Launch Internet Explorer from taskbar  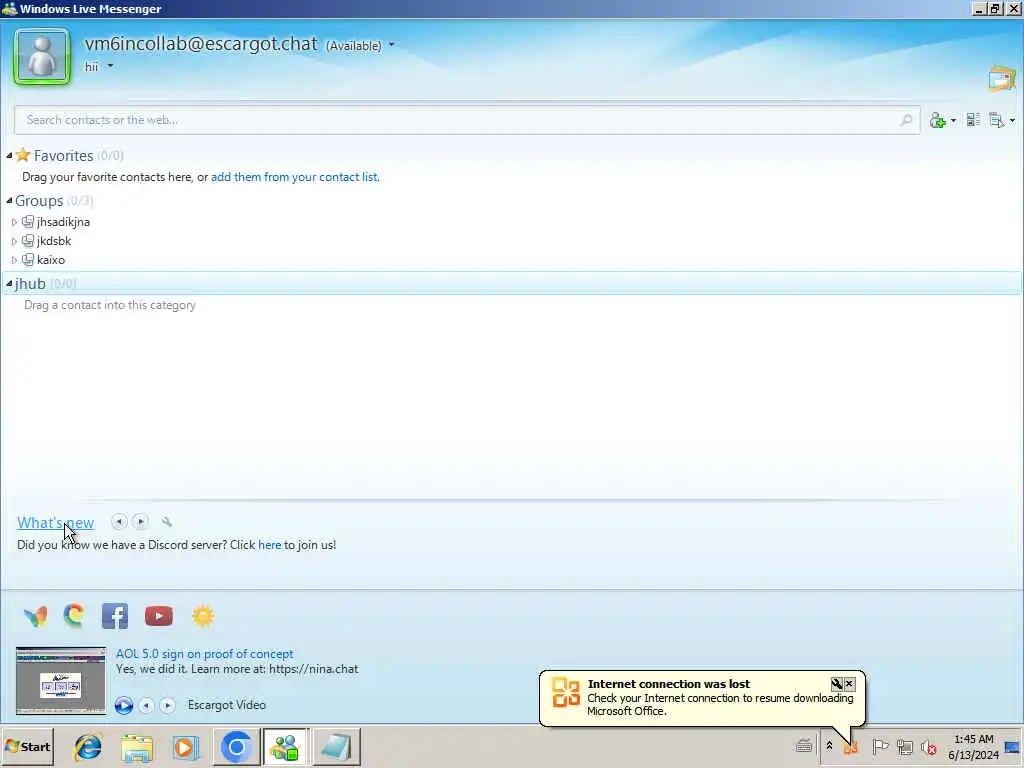pyautogui.click(x=88, y=746)
